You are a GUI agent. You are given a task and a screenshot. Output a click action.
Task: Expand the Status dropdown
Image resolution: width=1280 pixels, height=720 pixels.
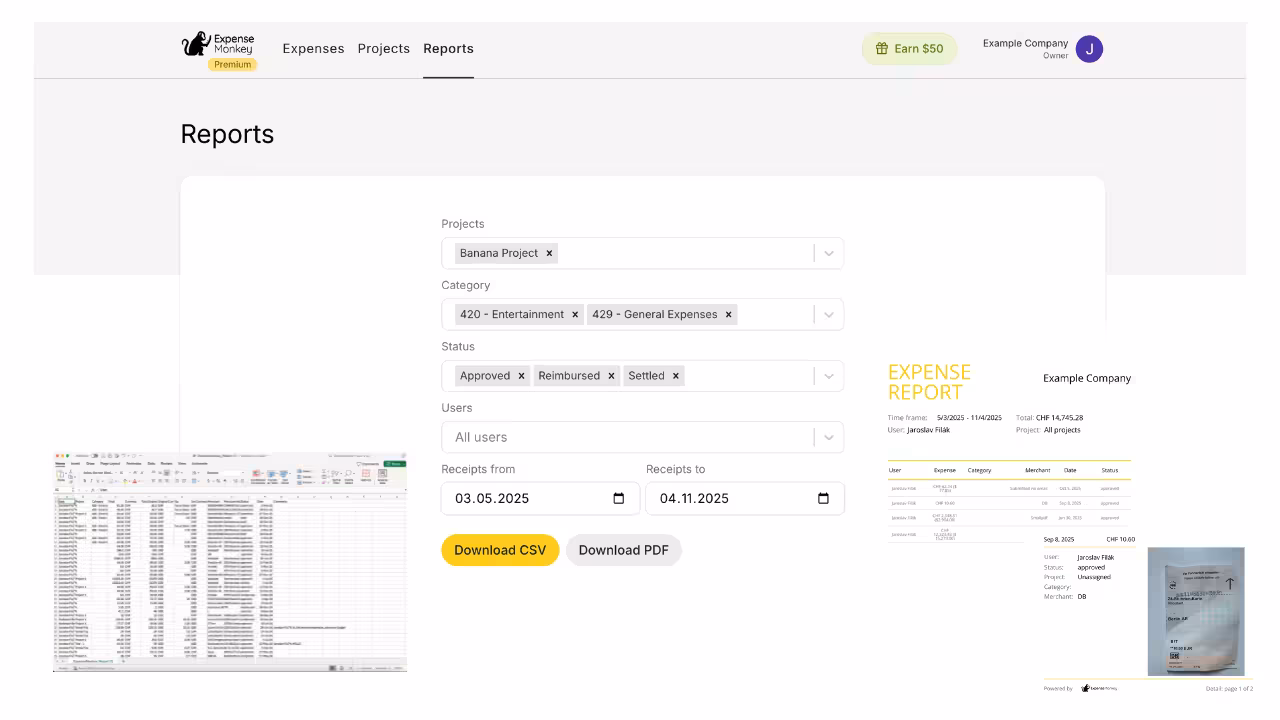(x=828, y=375)
